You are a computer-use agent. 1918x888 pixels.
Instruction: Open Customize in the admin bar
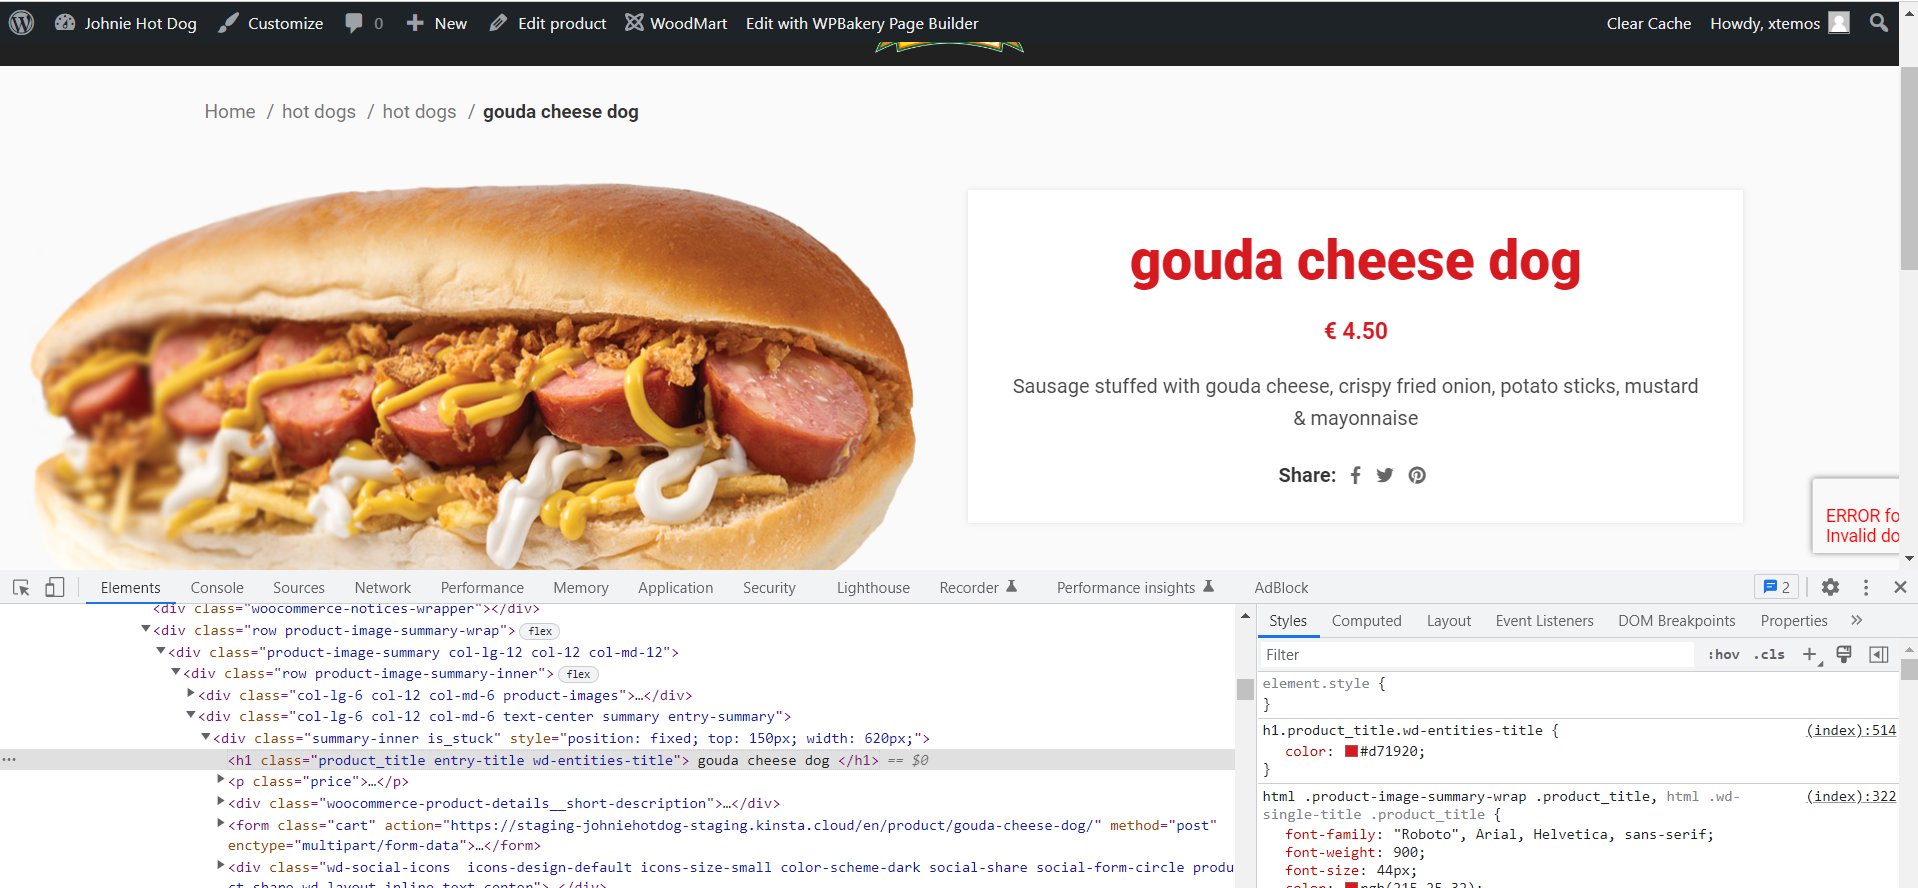click(271, 23)
